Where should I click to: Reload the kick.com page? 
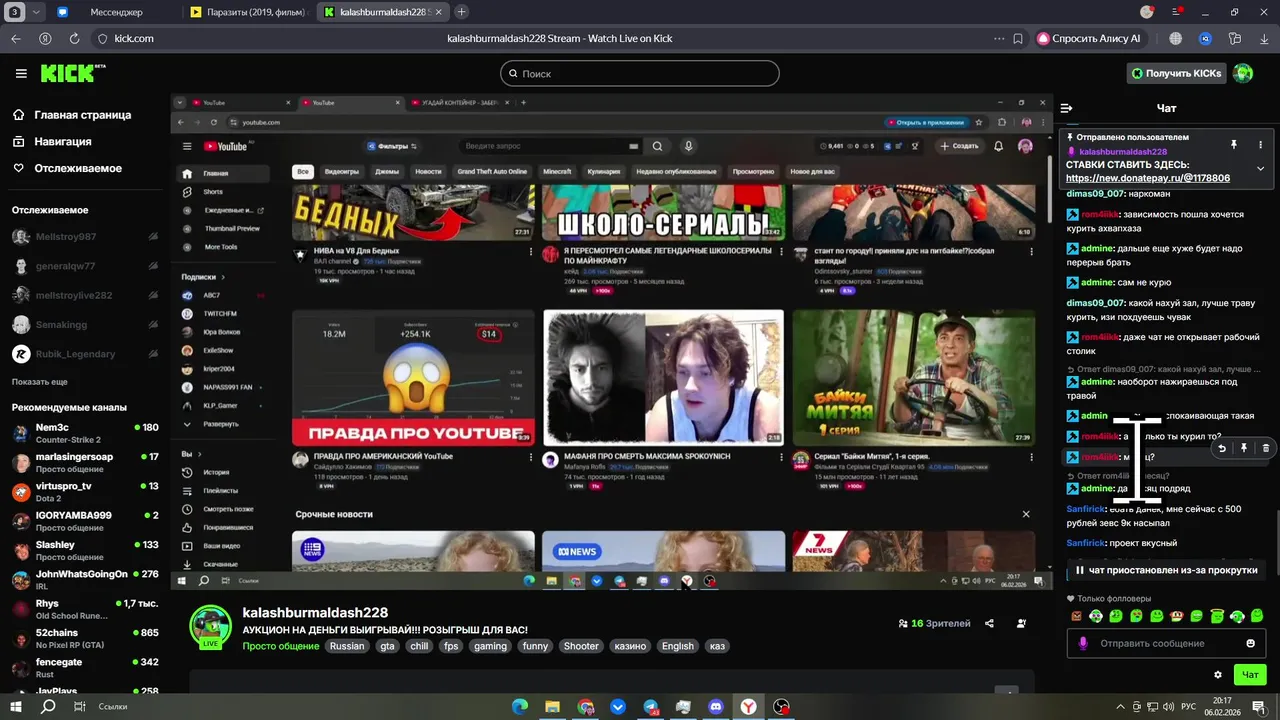pyautogui.click(x=74, y=38)
